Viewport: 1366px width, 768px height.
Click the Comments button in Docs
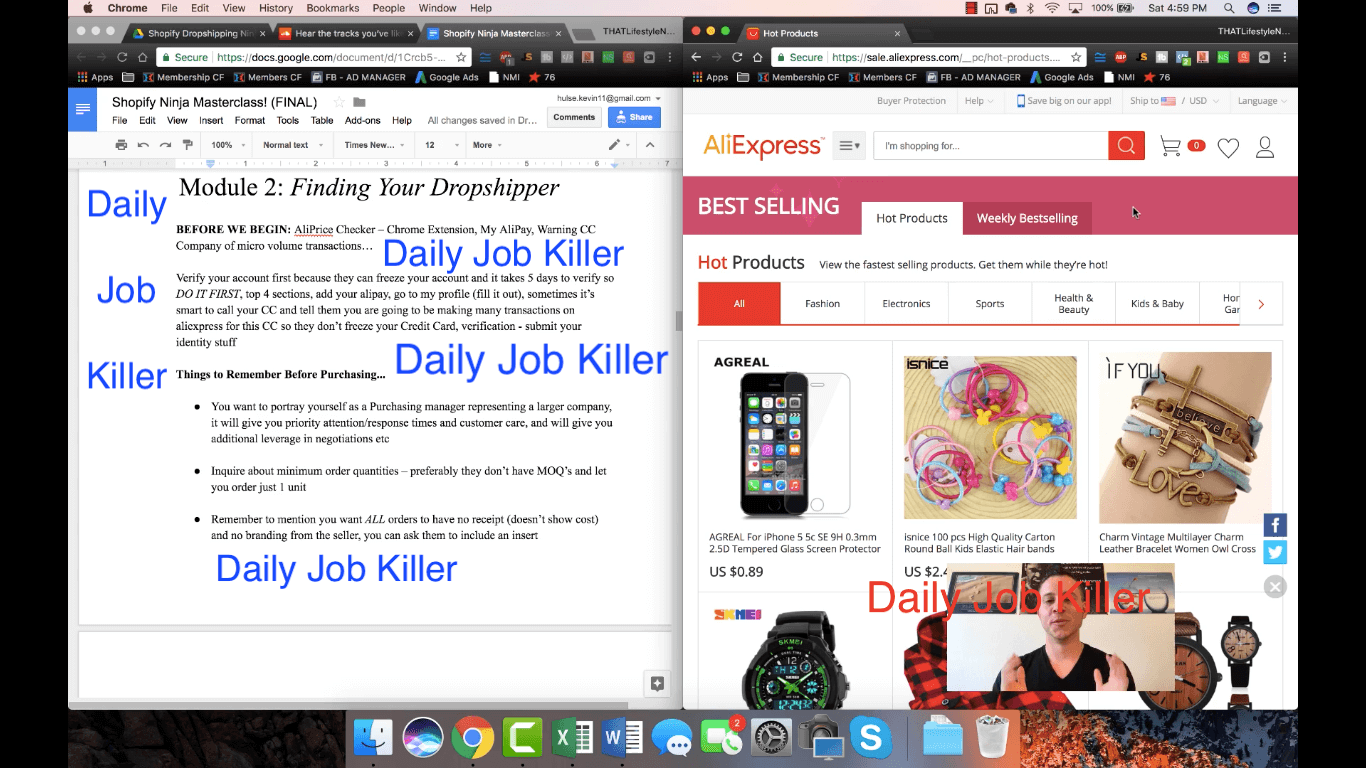[x=574, y=117]
